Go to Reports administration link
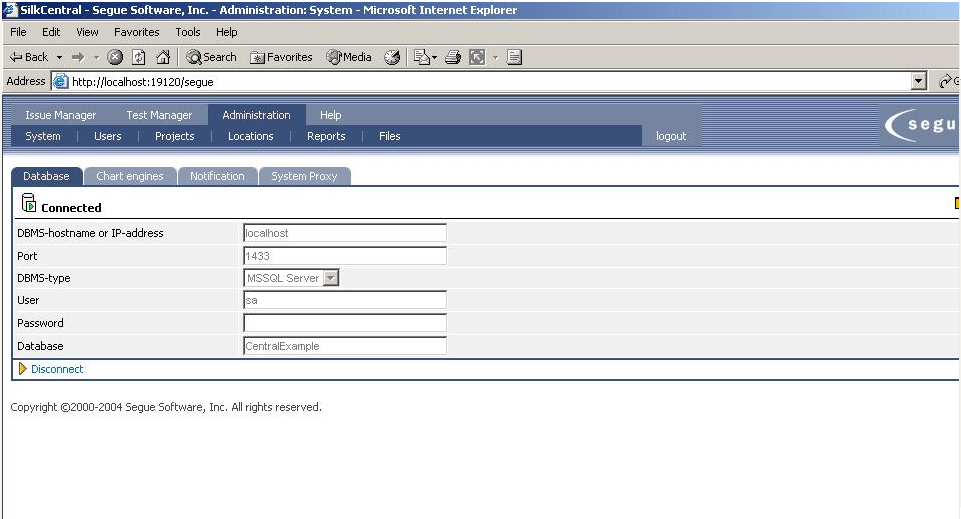Screen dimensions: 961x519 [326, 136]
